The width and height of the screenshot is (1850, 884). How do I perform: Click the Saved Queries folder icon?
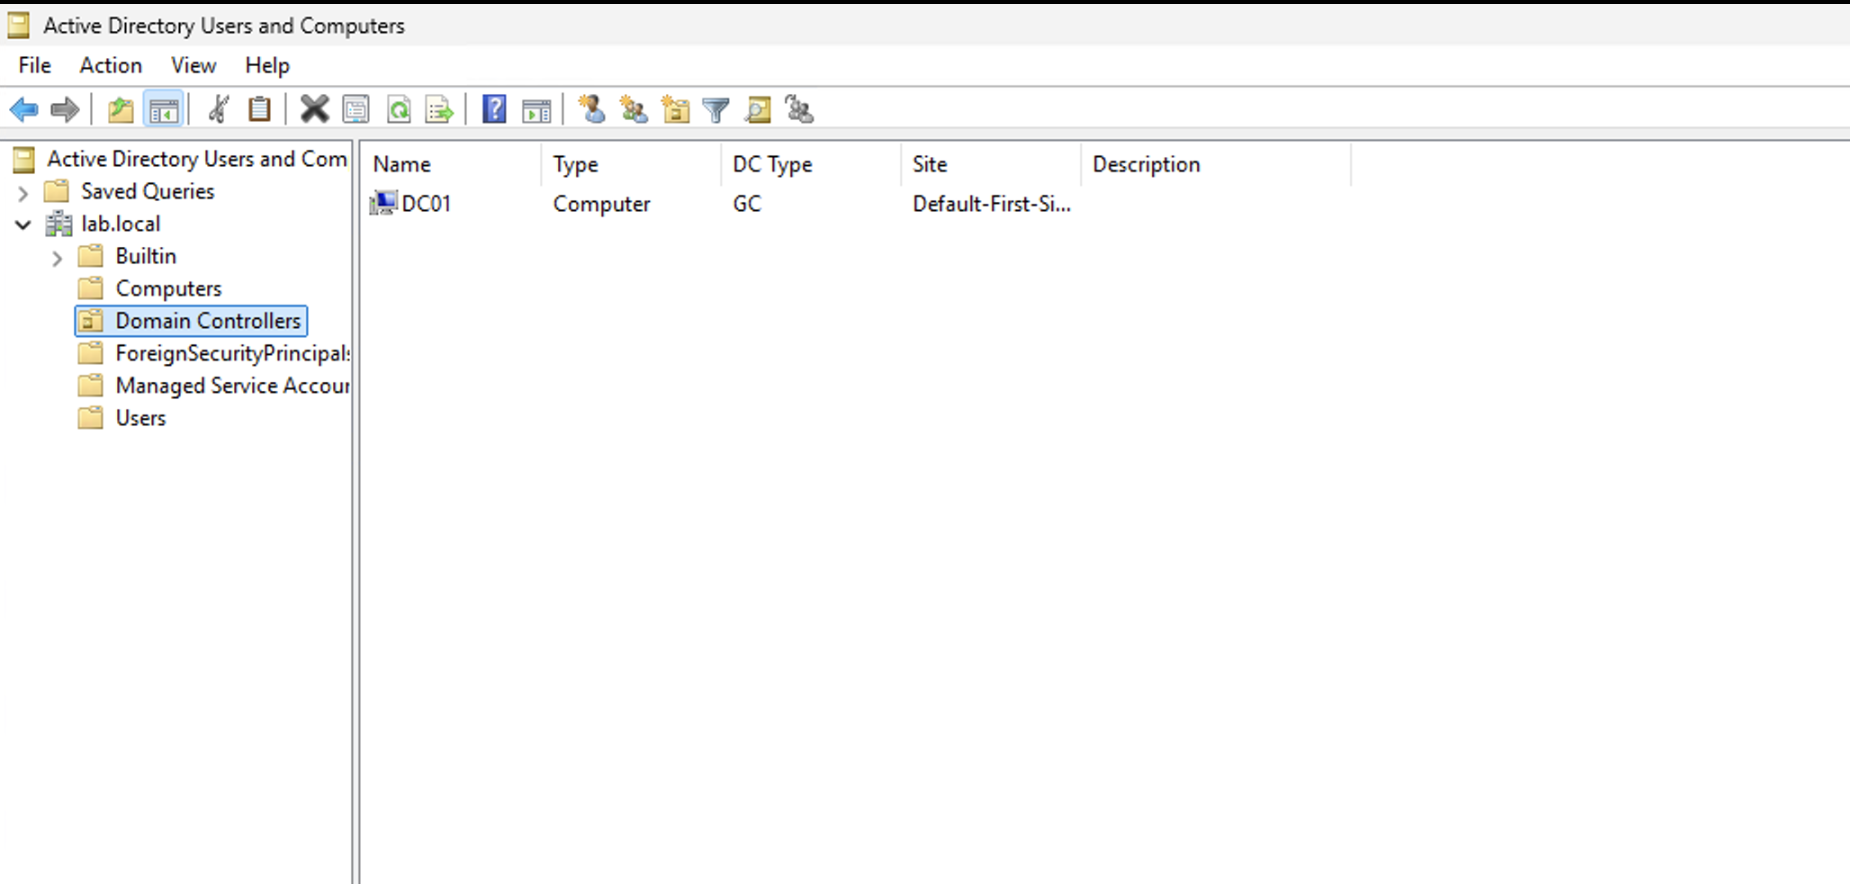(x=57, y=191)
